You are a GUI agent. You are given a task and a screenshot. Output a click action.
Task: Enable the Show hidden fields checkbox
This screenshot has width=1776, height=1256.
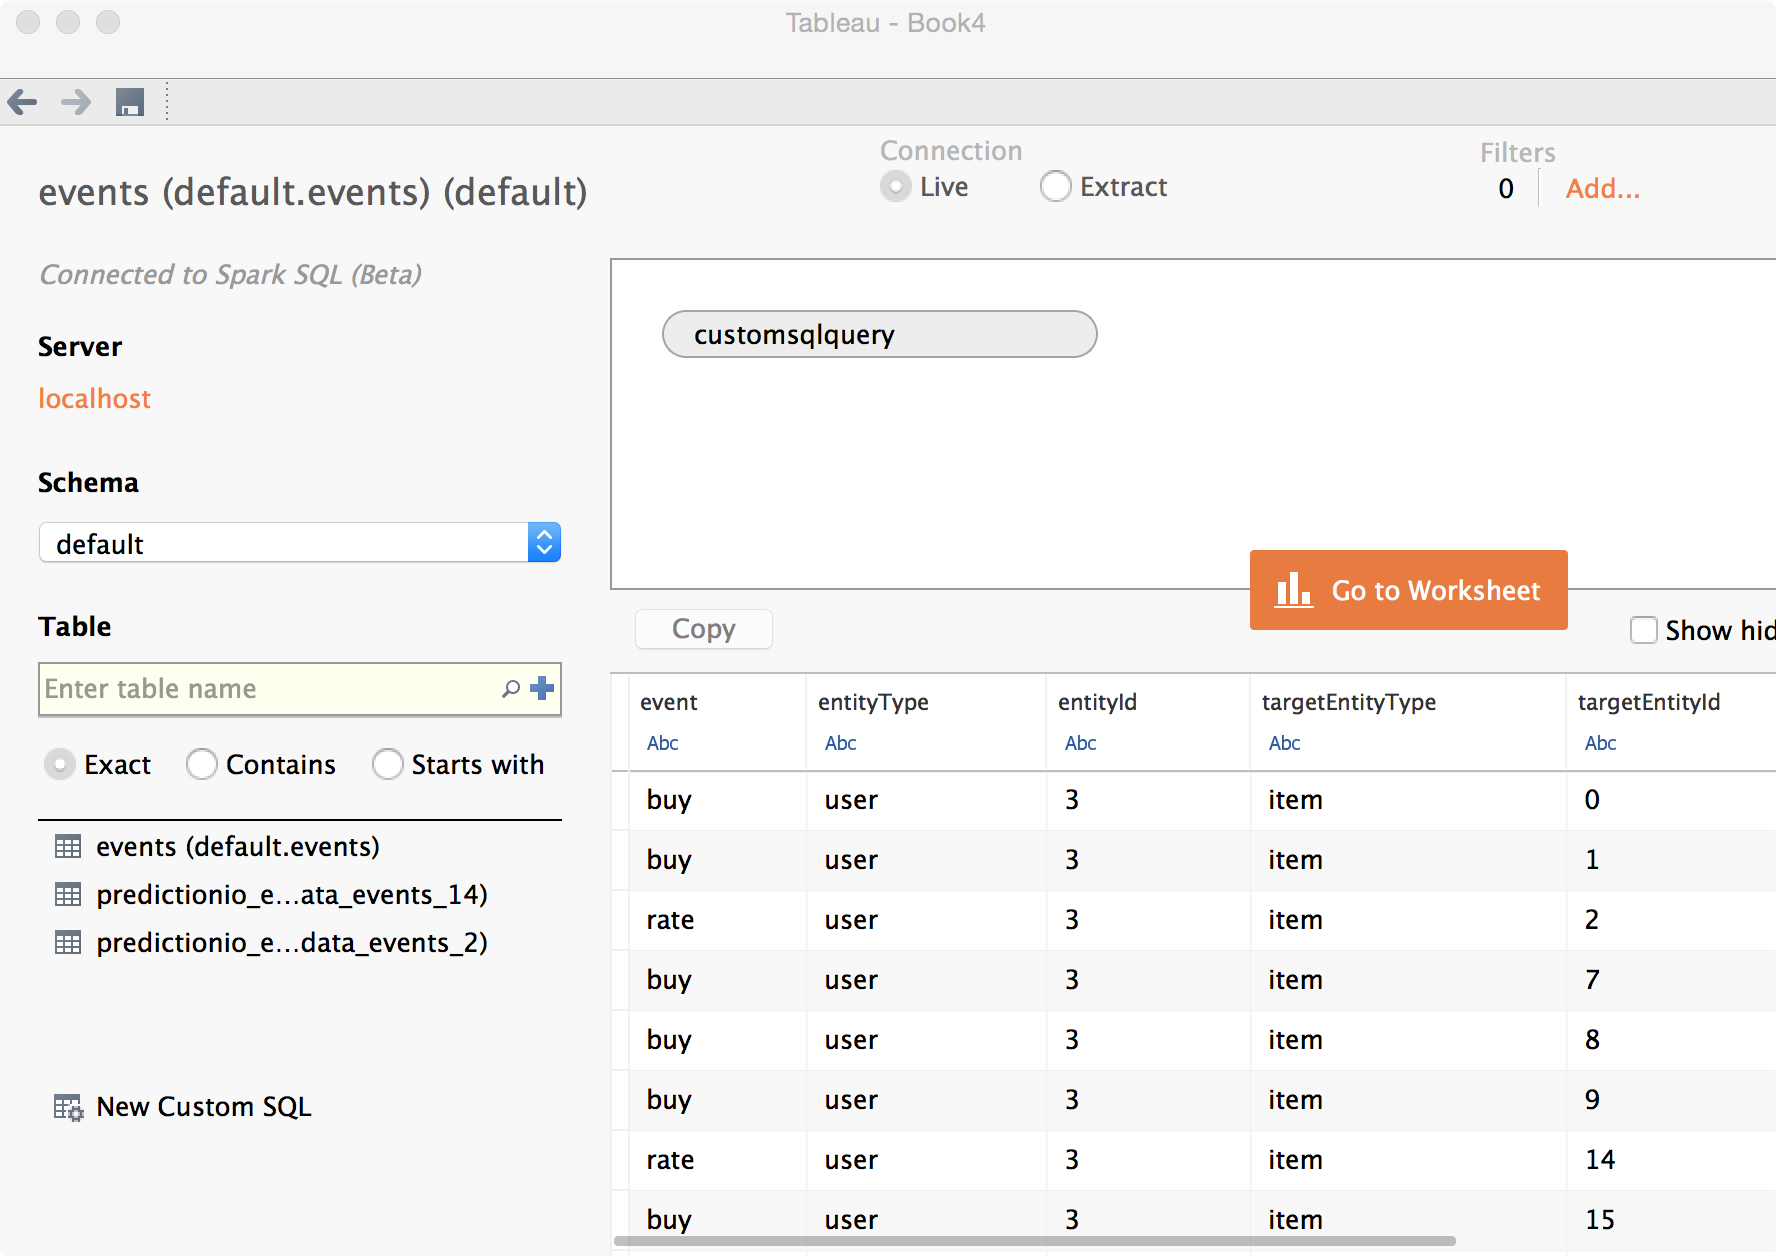(1644, 630)
